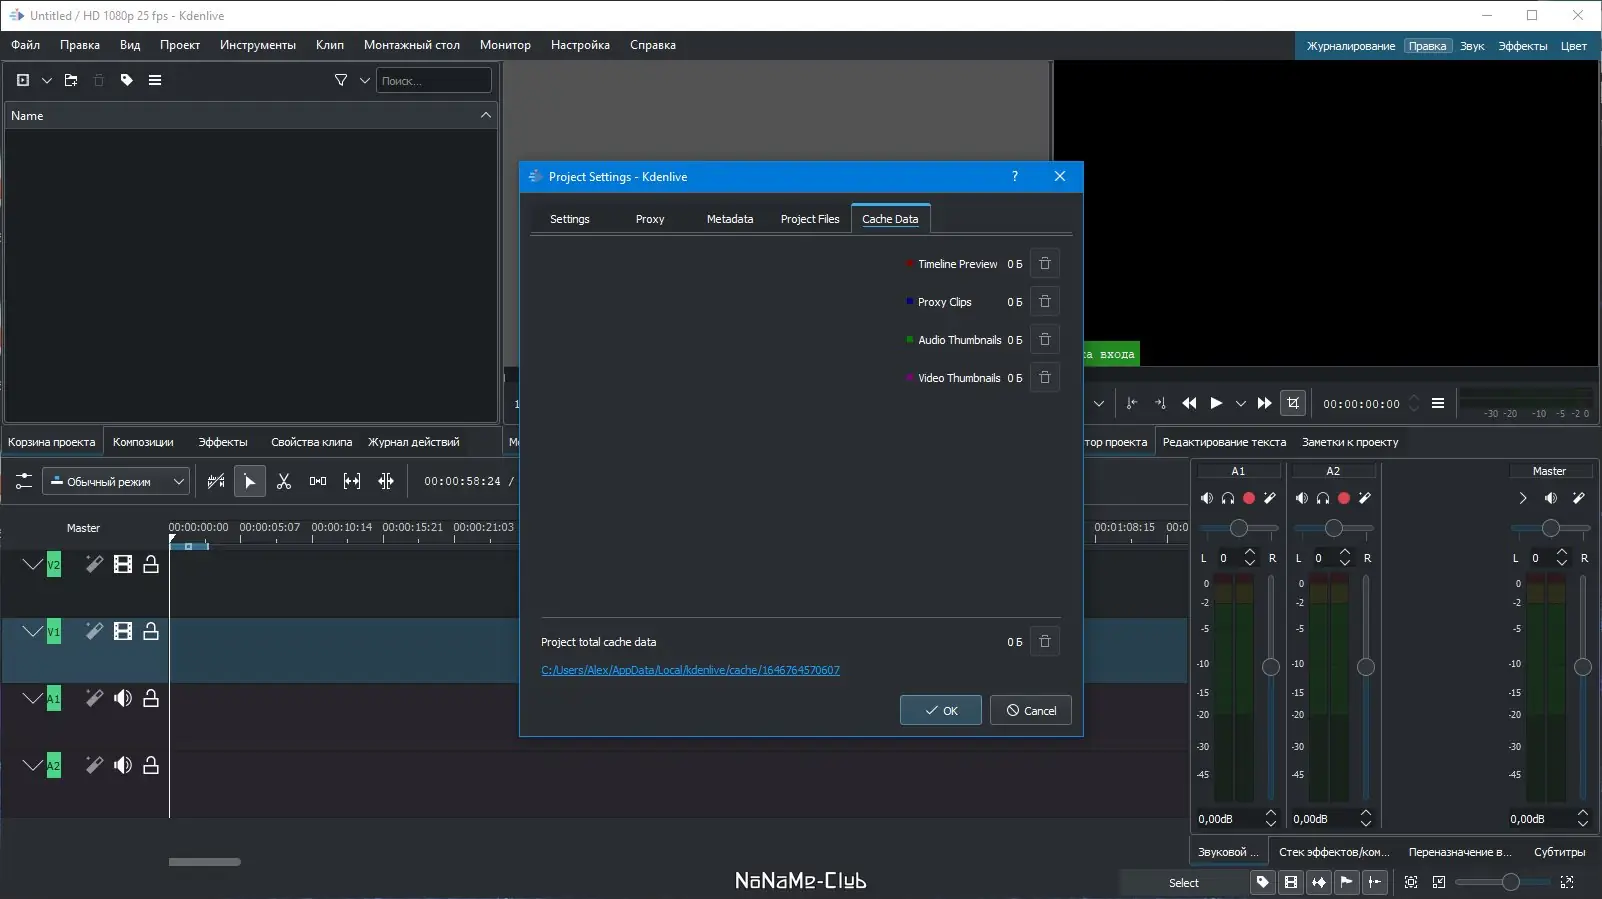1602x899 pixels.
Task: Open the project bin hamburger menu
Action: [x=155, y=80]
